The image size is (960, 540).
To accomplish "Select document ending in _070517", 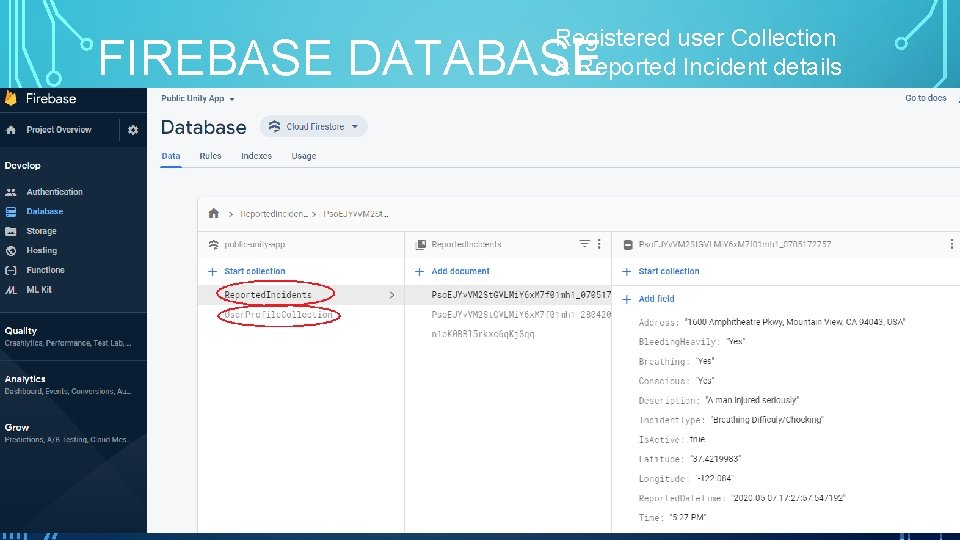I will click(521, 295).
